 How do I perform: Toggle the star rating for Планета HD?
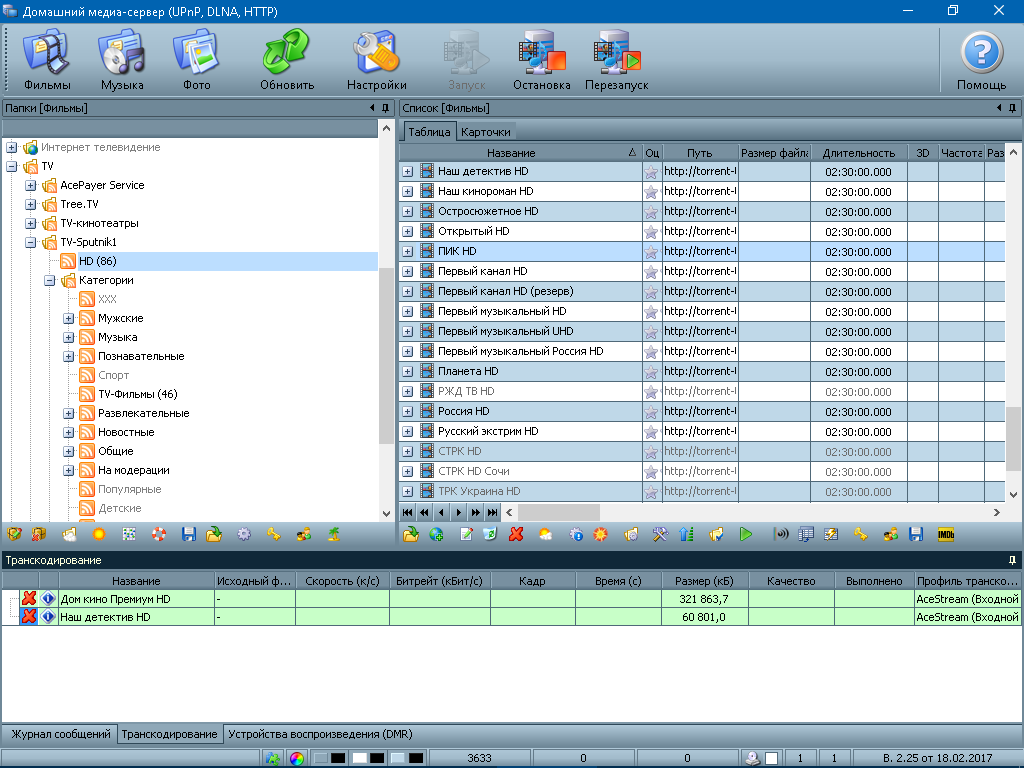(651, 372)
